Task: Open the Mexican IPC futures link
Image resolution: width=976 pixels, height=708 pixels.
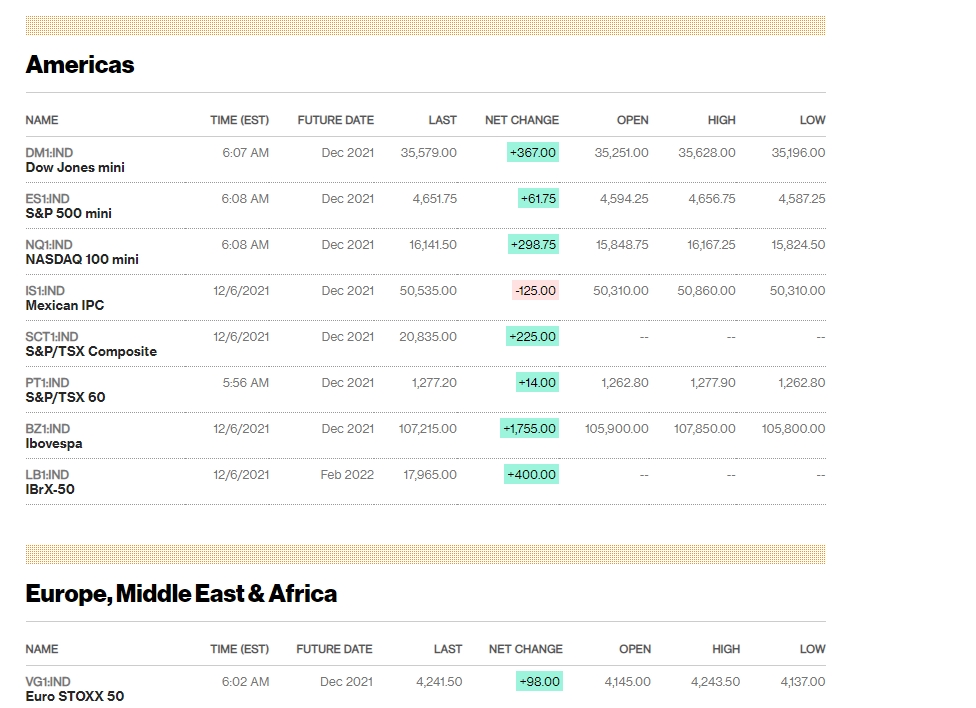Action: pos(65,306)
